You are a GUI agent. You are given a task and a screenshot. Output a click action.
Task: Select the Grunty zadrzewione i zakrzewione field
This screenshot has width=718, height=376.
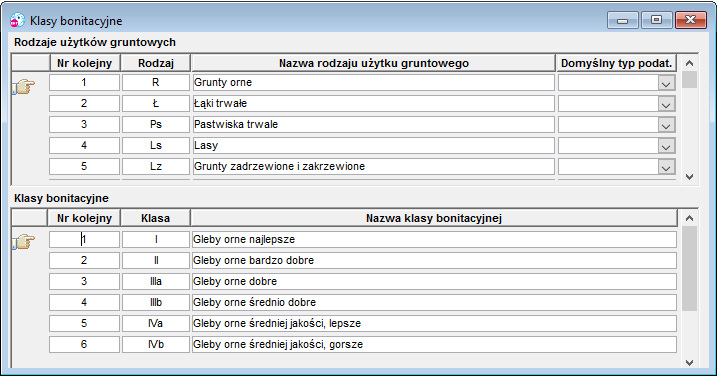(373, 167)
